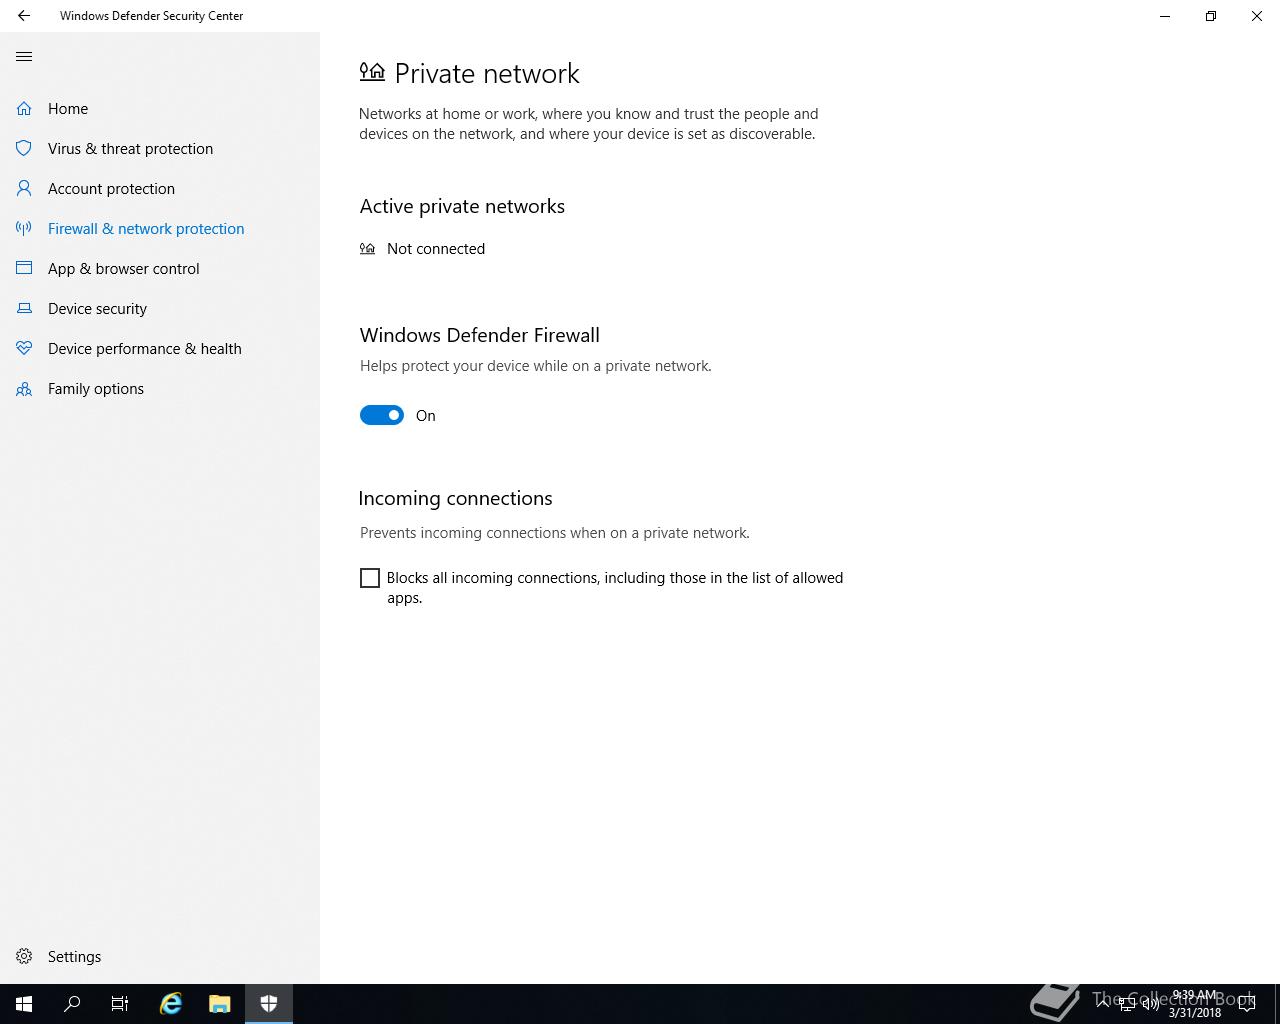Viewport: 1280px width, 1024px height.
Task: Click the 3/31/2018 date in taskbar
Action: (1195, 1013)
